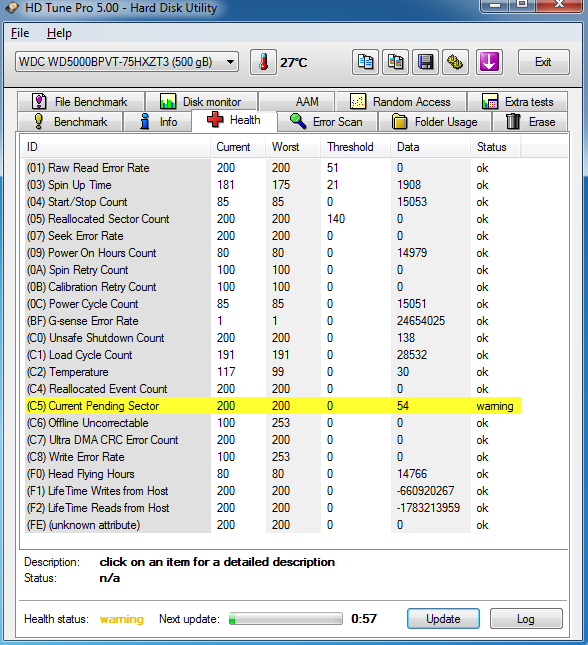Click the thermometer temperature icon
Screen dimensions: 588x645
pyautogui.click(x=263, y=63)
